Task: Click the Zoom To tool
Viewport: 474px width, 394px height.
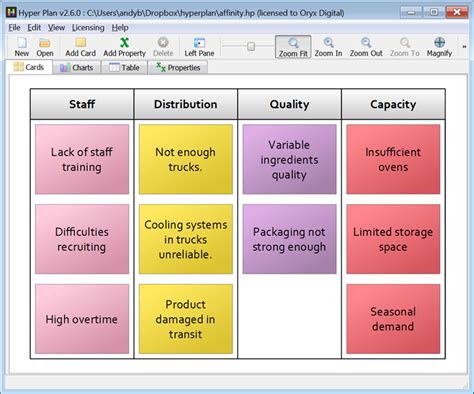Action: [x=405, y=47]
